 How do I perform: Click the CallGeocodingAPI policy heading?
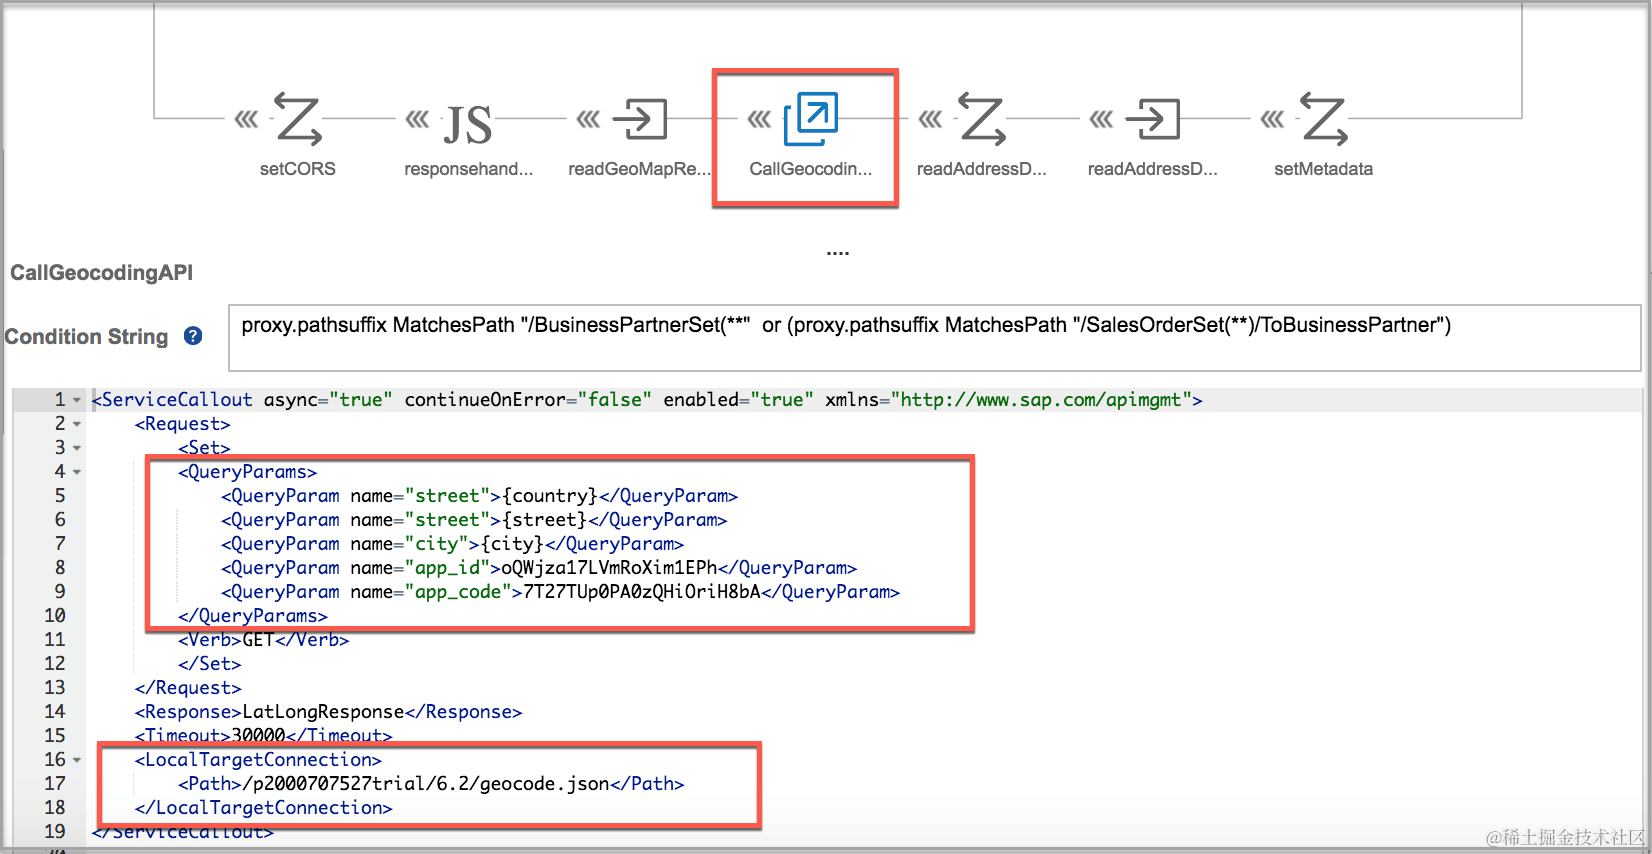click(x=102, y=273)
